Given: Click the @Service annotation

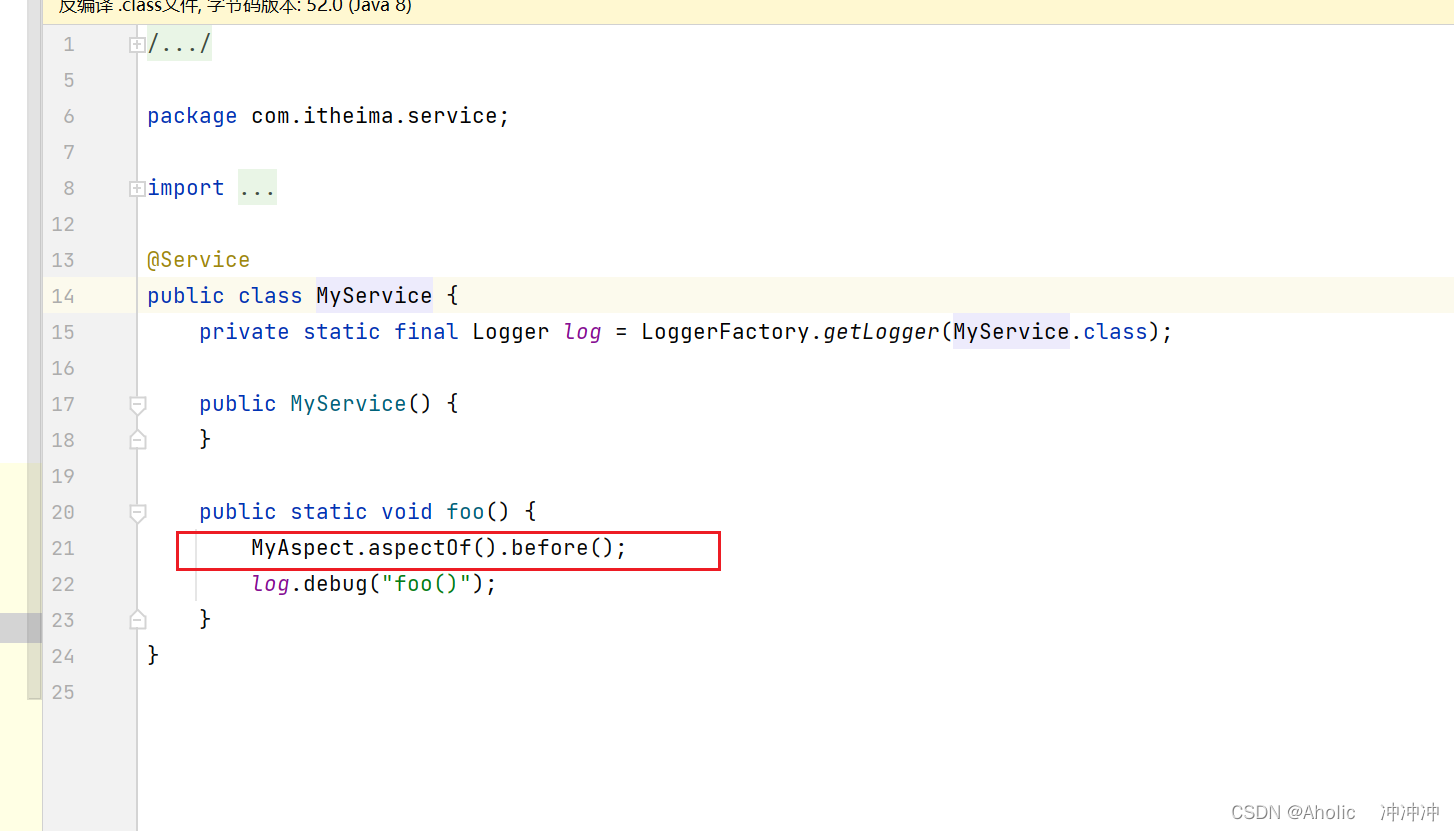Looking at the screenshot, I should pos(198,260).
